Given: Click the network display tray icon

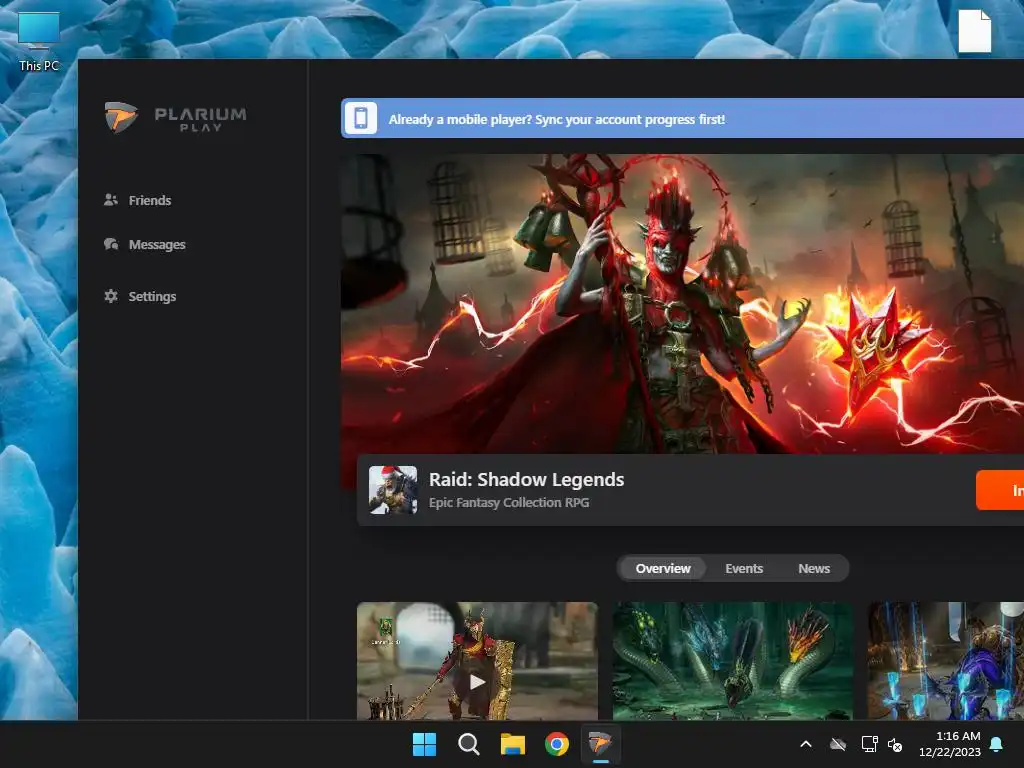Looking at the screenshot, I should pyautogui.click(x=869, y=744).
